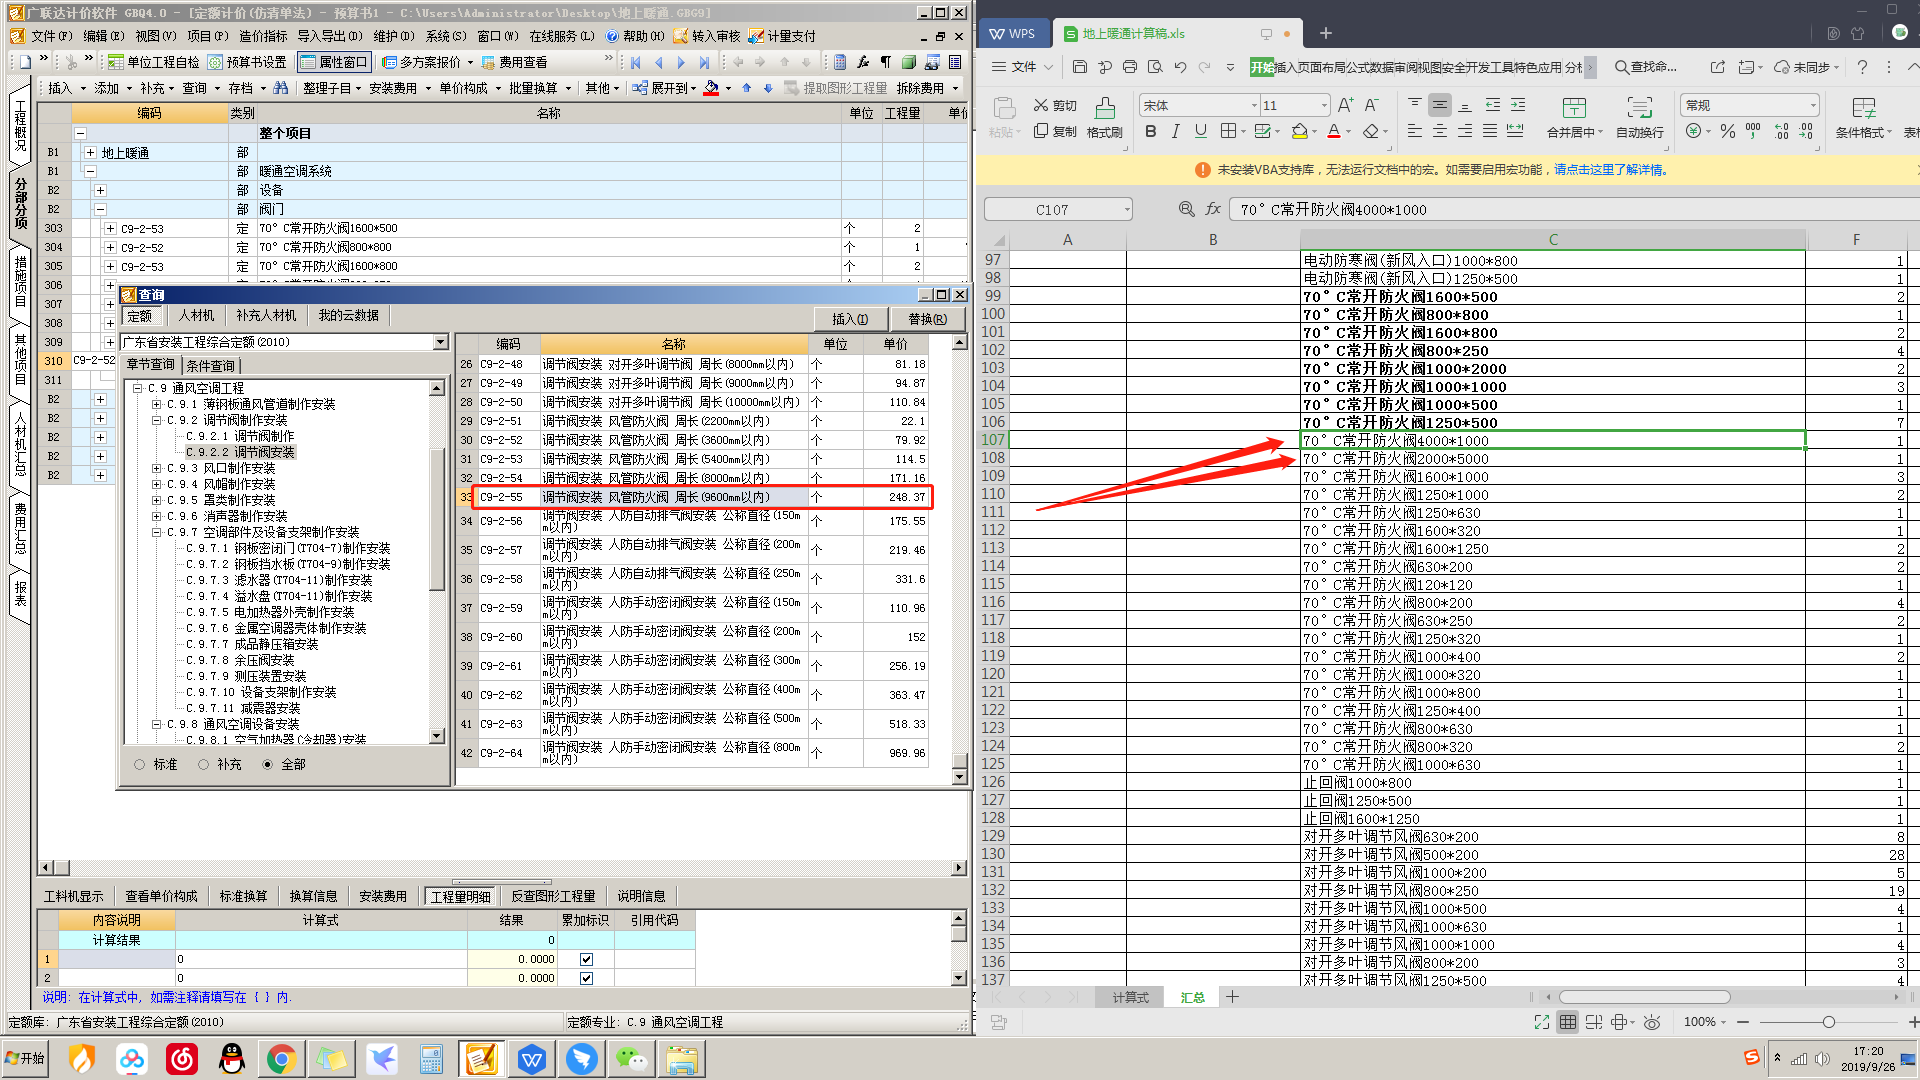This screenshot has height=1080, width=1920.
Task: Jump to first record navigation icon
Action: [x=635, y=62]
